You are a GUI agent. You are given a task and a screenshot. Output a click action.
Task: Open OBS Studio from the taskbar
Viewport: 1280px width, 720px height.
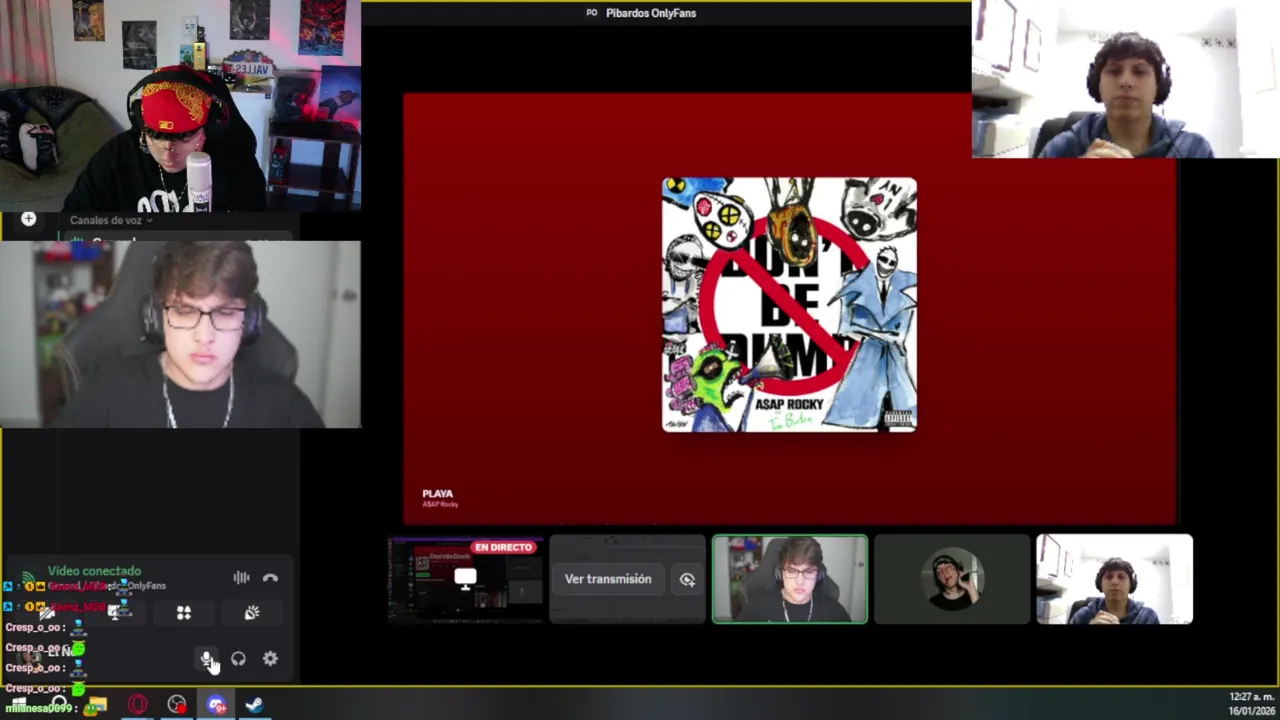pos(177,705)
